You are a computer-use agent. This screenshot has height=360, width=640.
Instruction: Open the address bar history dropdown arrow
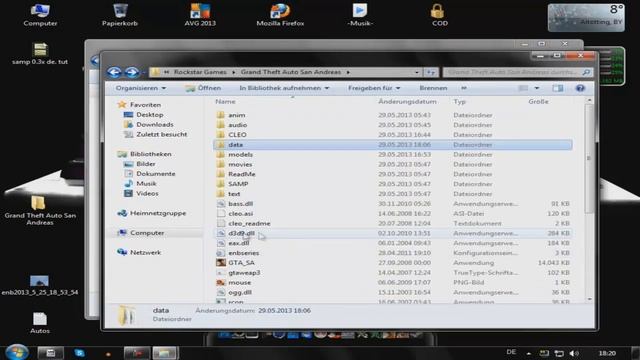tap(417, 72)
